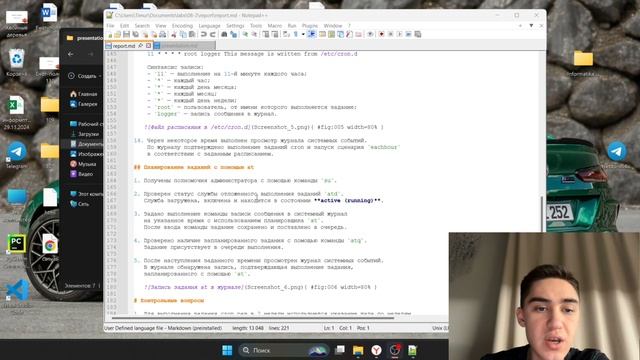
Task: Select 'Сеть' in the Explorer sidebar
Action: [80, 204]
